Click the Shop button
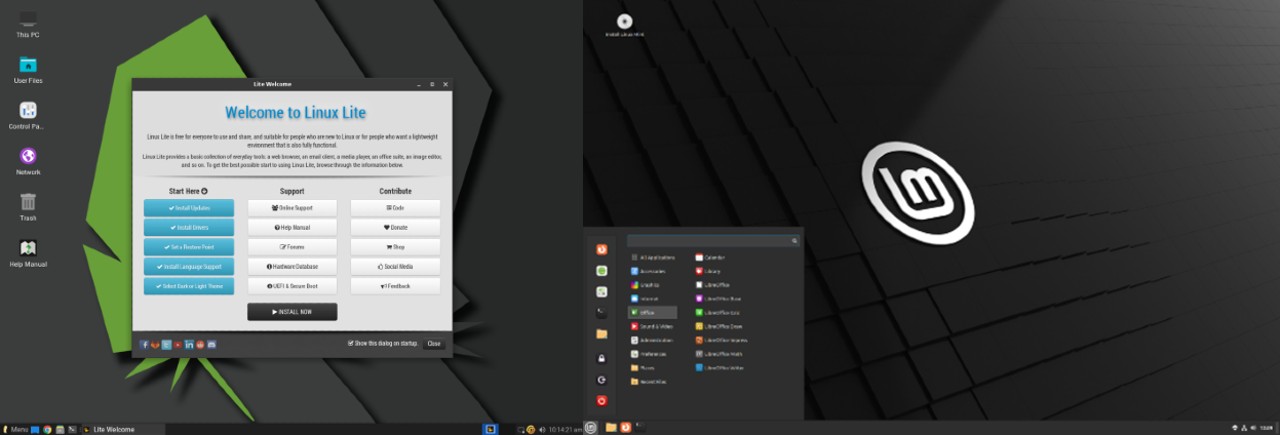This screenshot has width=1280, height=435. [395, 247]
